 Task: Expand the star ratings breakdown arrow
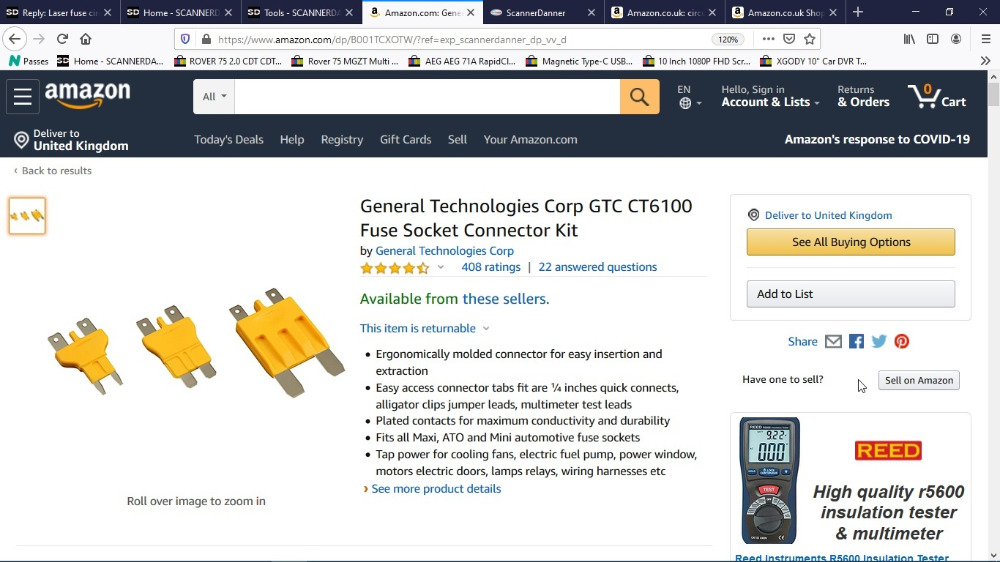[440, 268]
